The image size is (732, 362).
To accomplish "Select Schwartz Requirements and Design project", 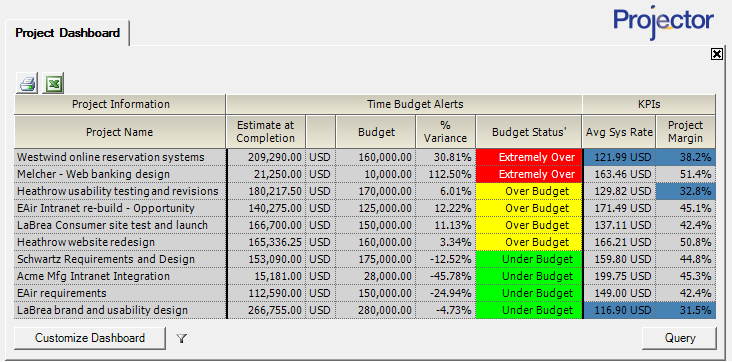I will (x=120, y=259).
